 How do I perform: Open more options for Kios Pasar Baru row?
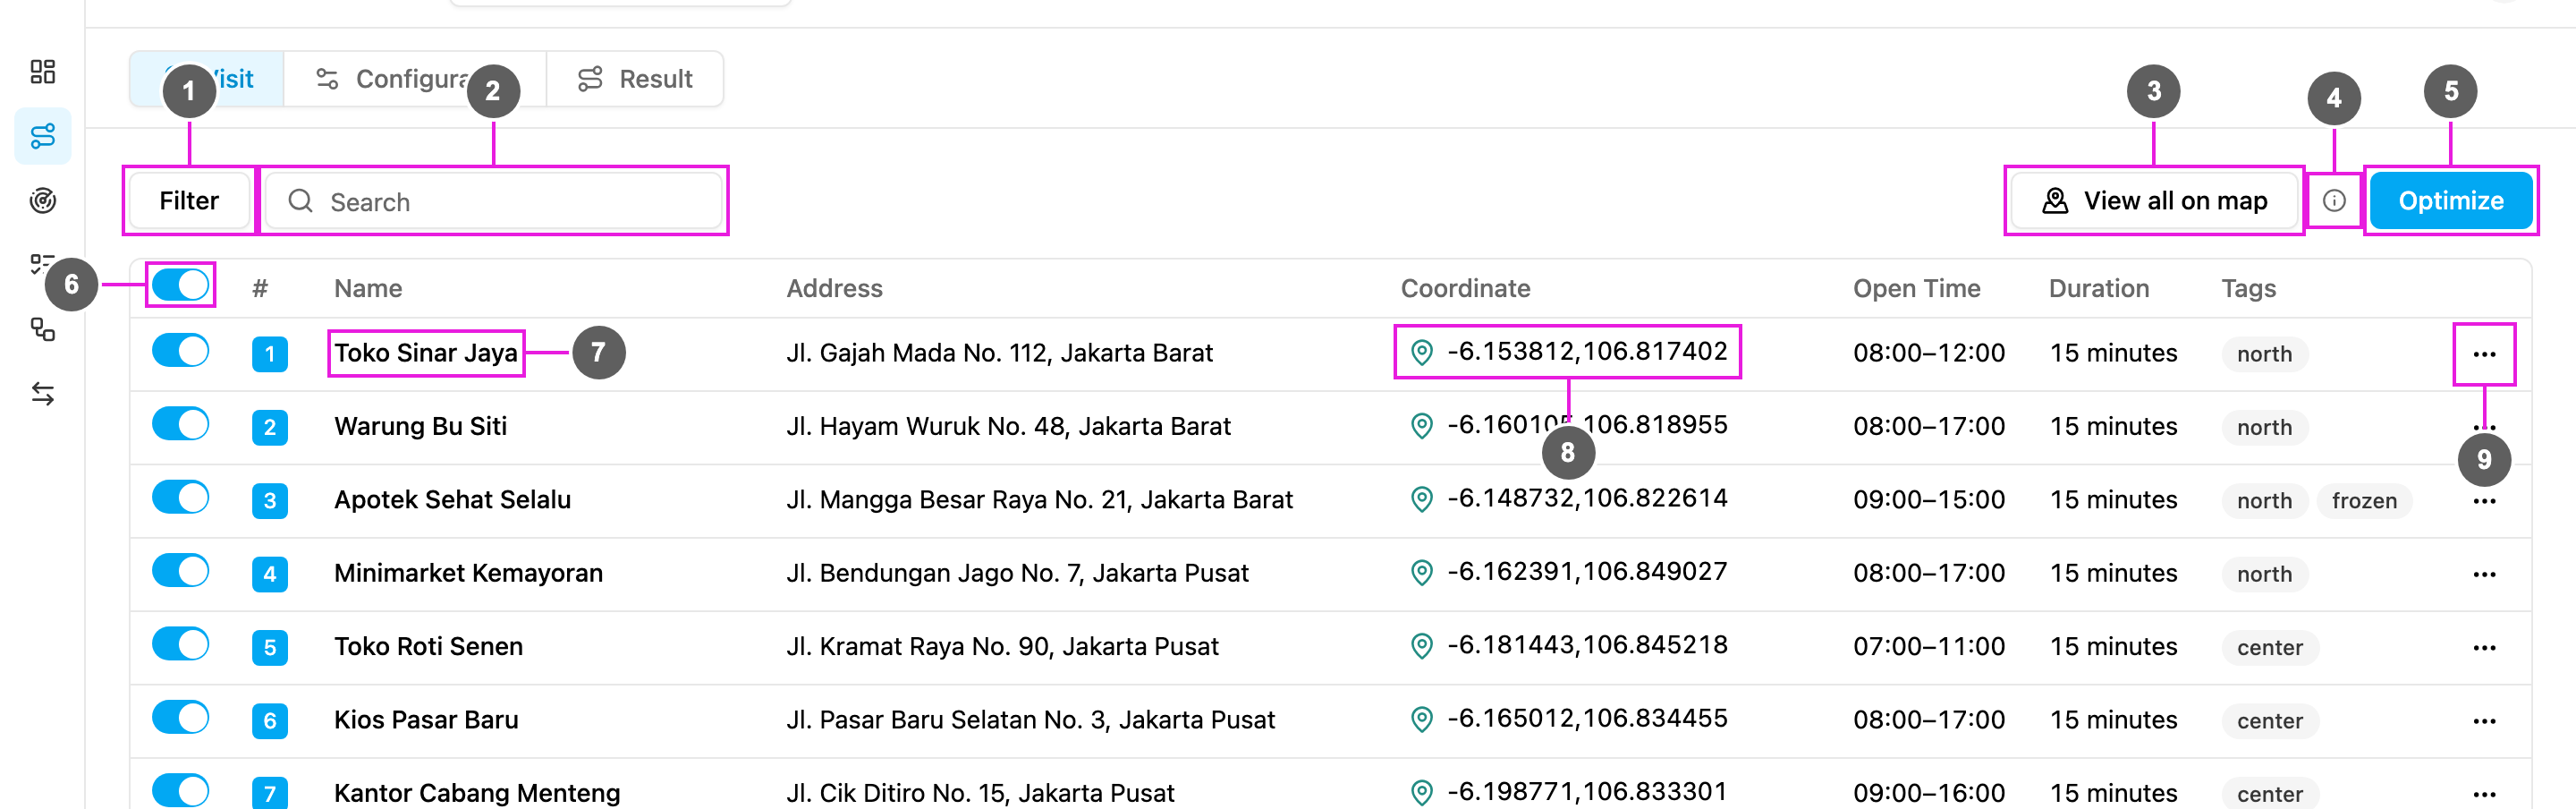coord(2484,721)
